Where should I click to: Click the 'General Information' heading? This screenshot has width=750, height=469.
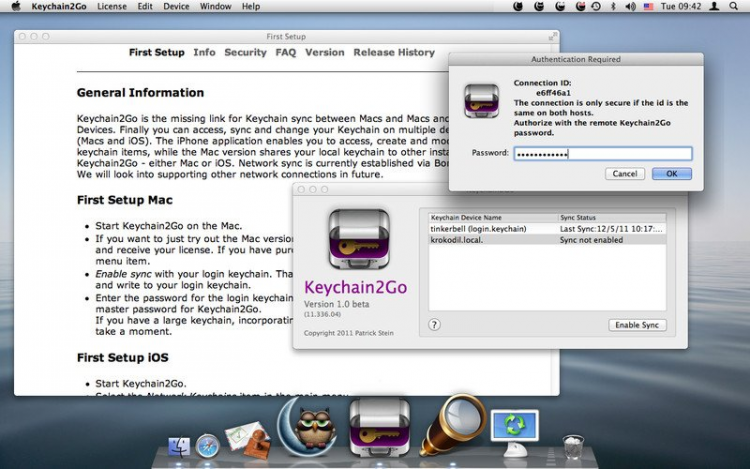pos(141,93)
